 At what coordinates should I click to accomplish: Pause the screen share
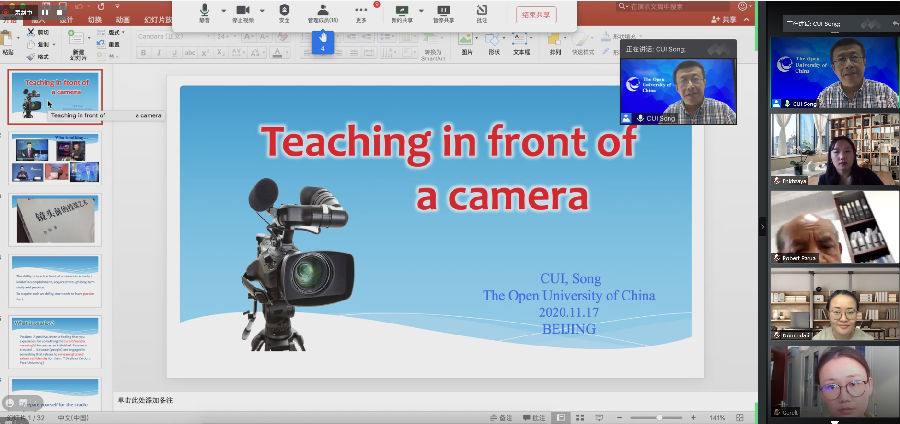(x=442, y=11)
